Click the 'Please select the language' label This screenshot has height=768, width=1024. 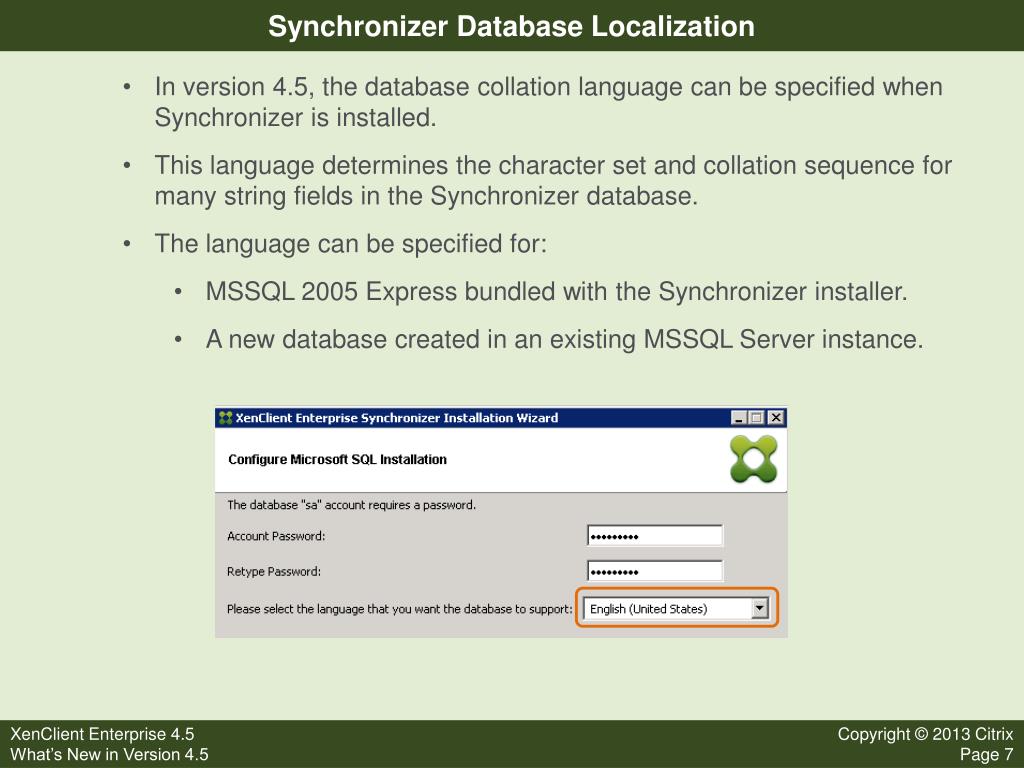(400, 609)
